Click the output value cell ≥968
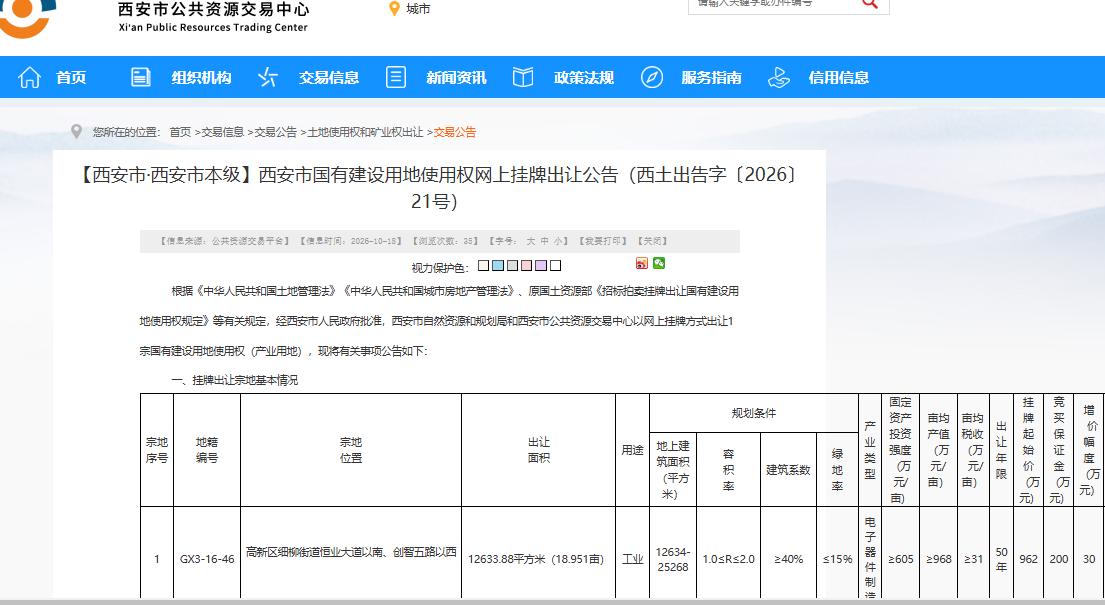The image size is (1105, 605). [938, 559]
